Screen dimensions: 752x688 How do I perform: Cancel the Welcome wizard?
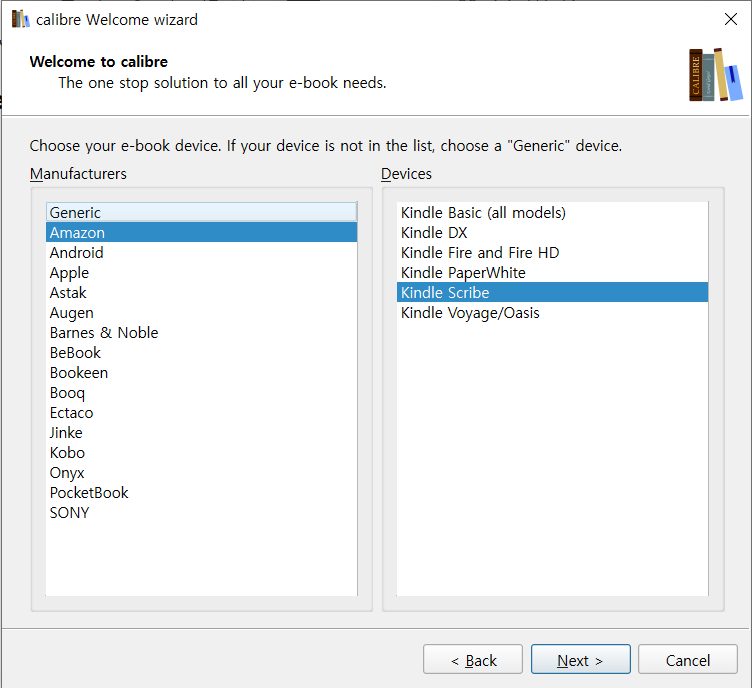pyautogui.click(x=688, y=659)
